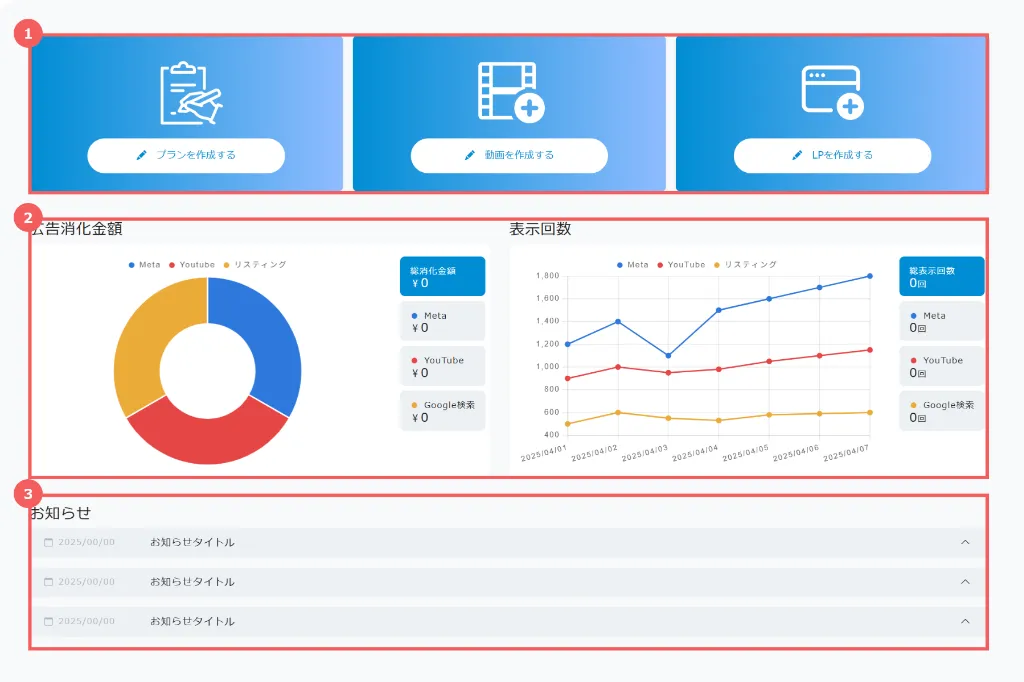Click the clipboard plan icon
The width and height of the screenshot is (1024, 682).
pos(190,93)
